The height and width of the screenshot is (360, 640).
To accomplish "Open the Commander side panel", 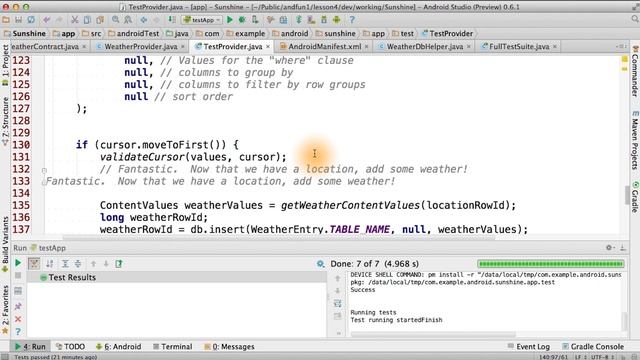I will point(635,71).
